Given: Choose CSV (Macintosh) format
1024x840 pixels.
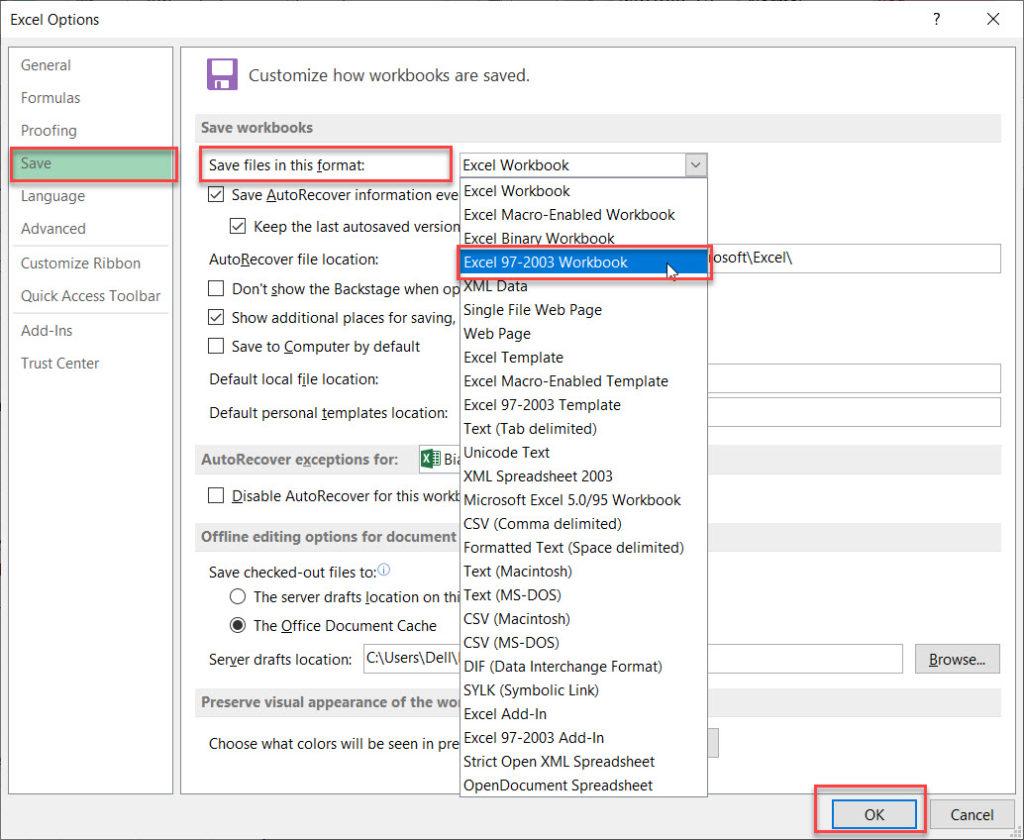Looking at the screenshot, I should (584, 619).
